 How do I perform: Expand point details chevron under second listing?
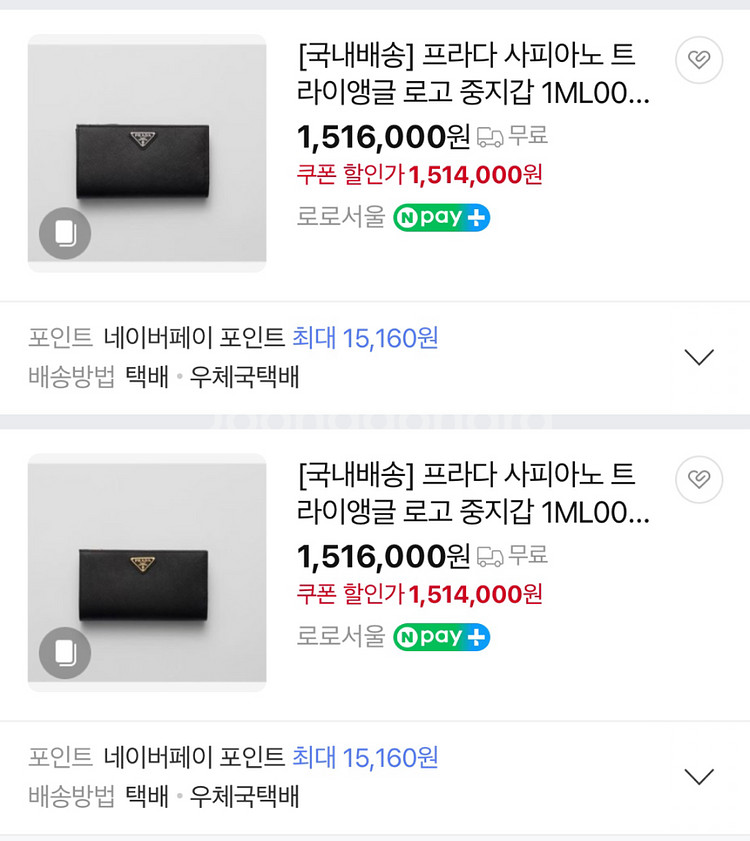coord(699,776)
